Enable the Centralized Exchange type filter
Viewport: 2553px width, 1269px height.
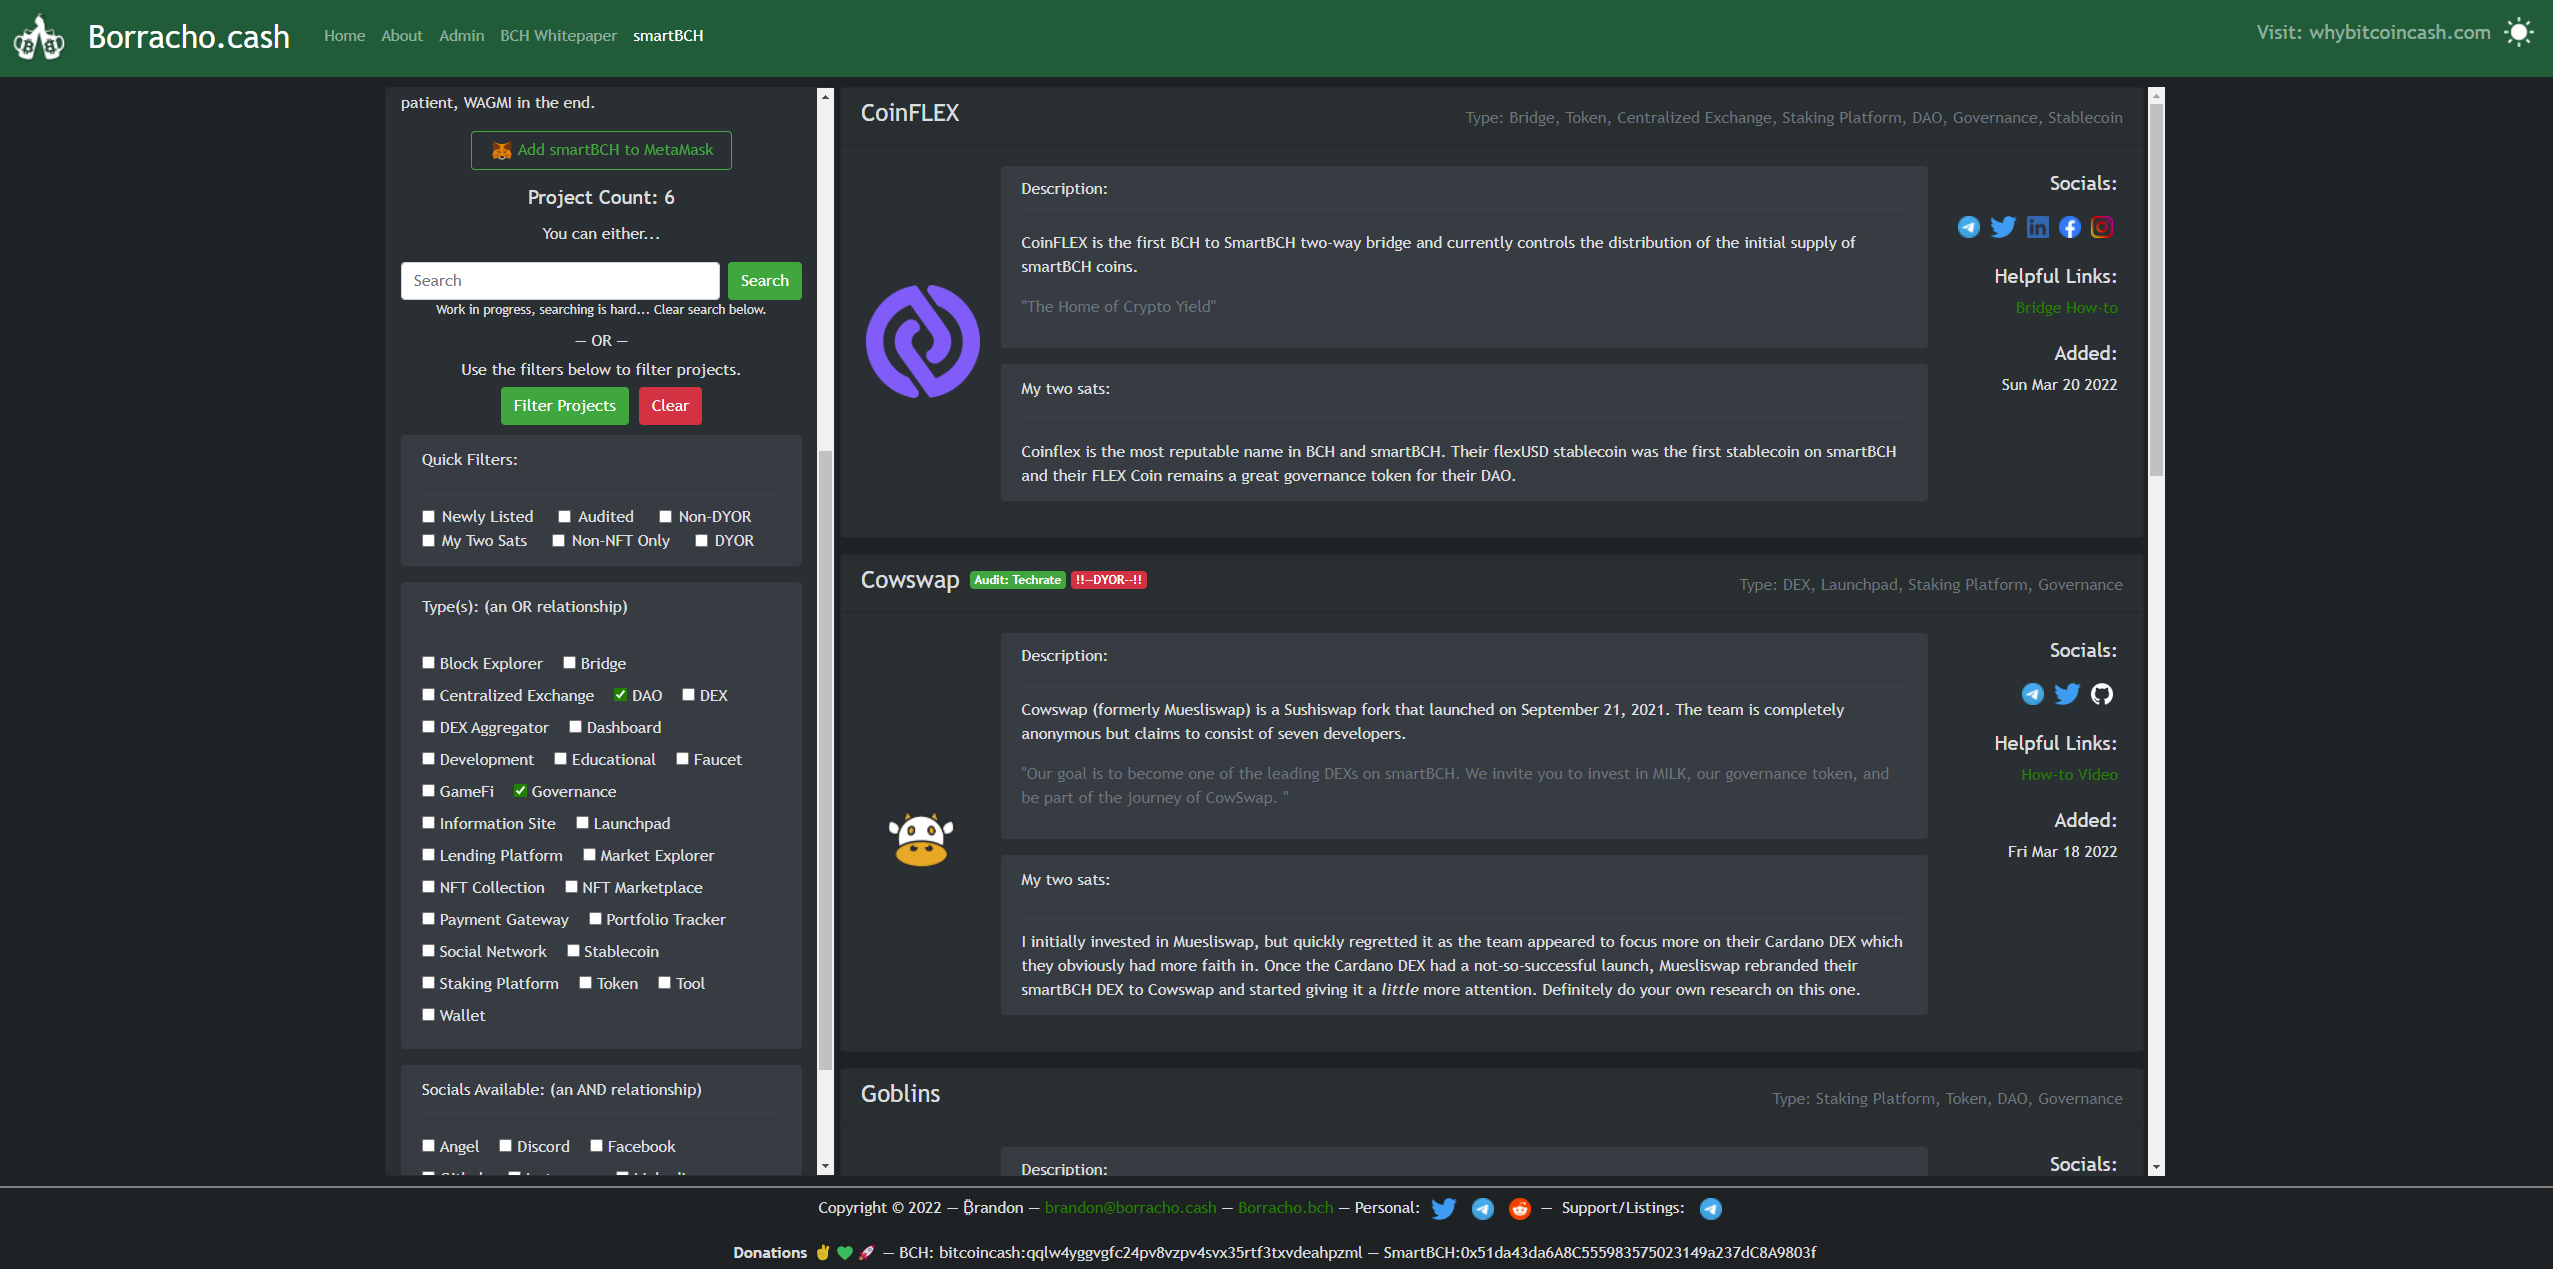[x=428, y=694]
